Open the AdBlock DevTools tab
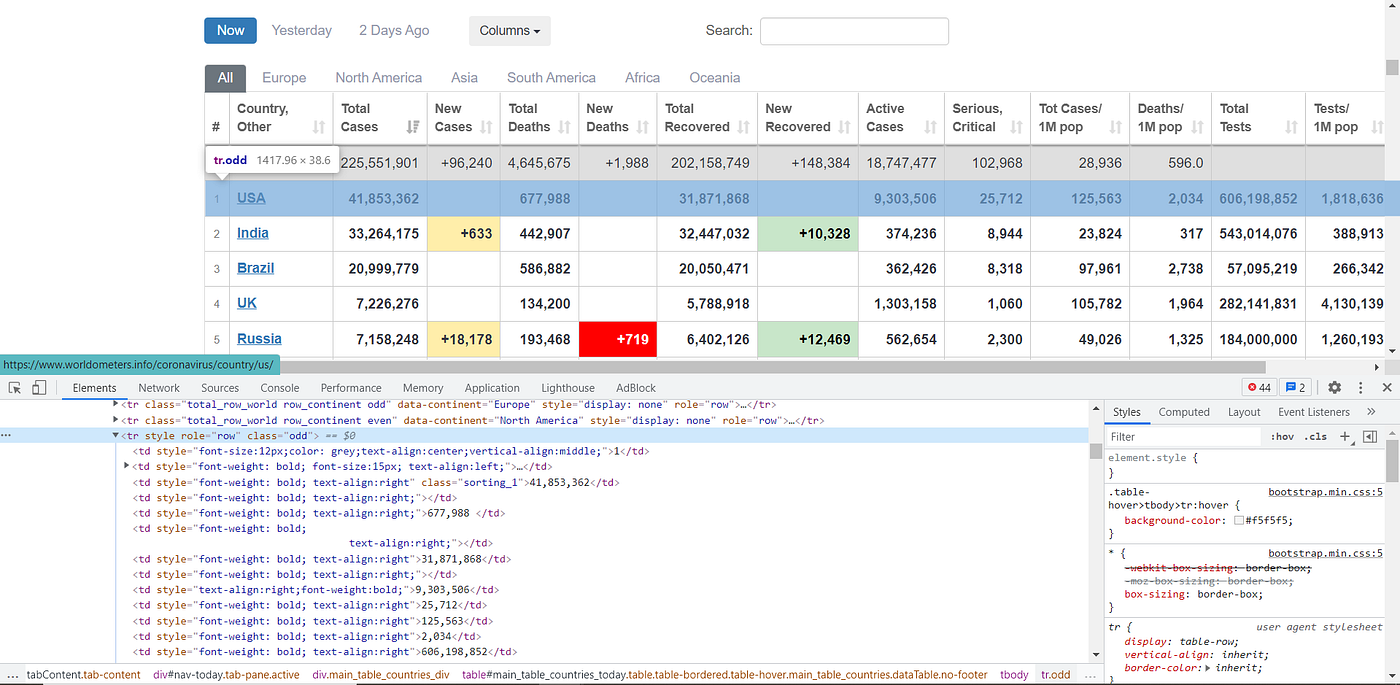 pos(636,388)
